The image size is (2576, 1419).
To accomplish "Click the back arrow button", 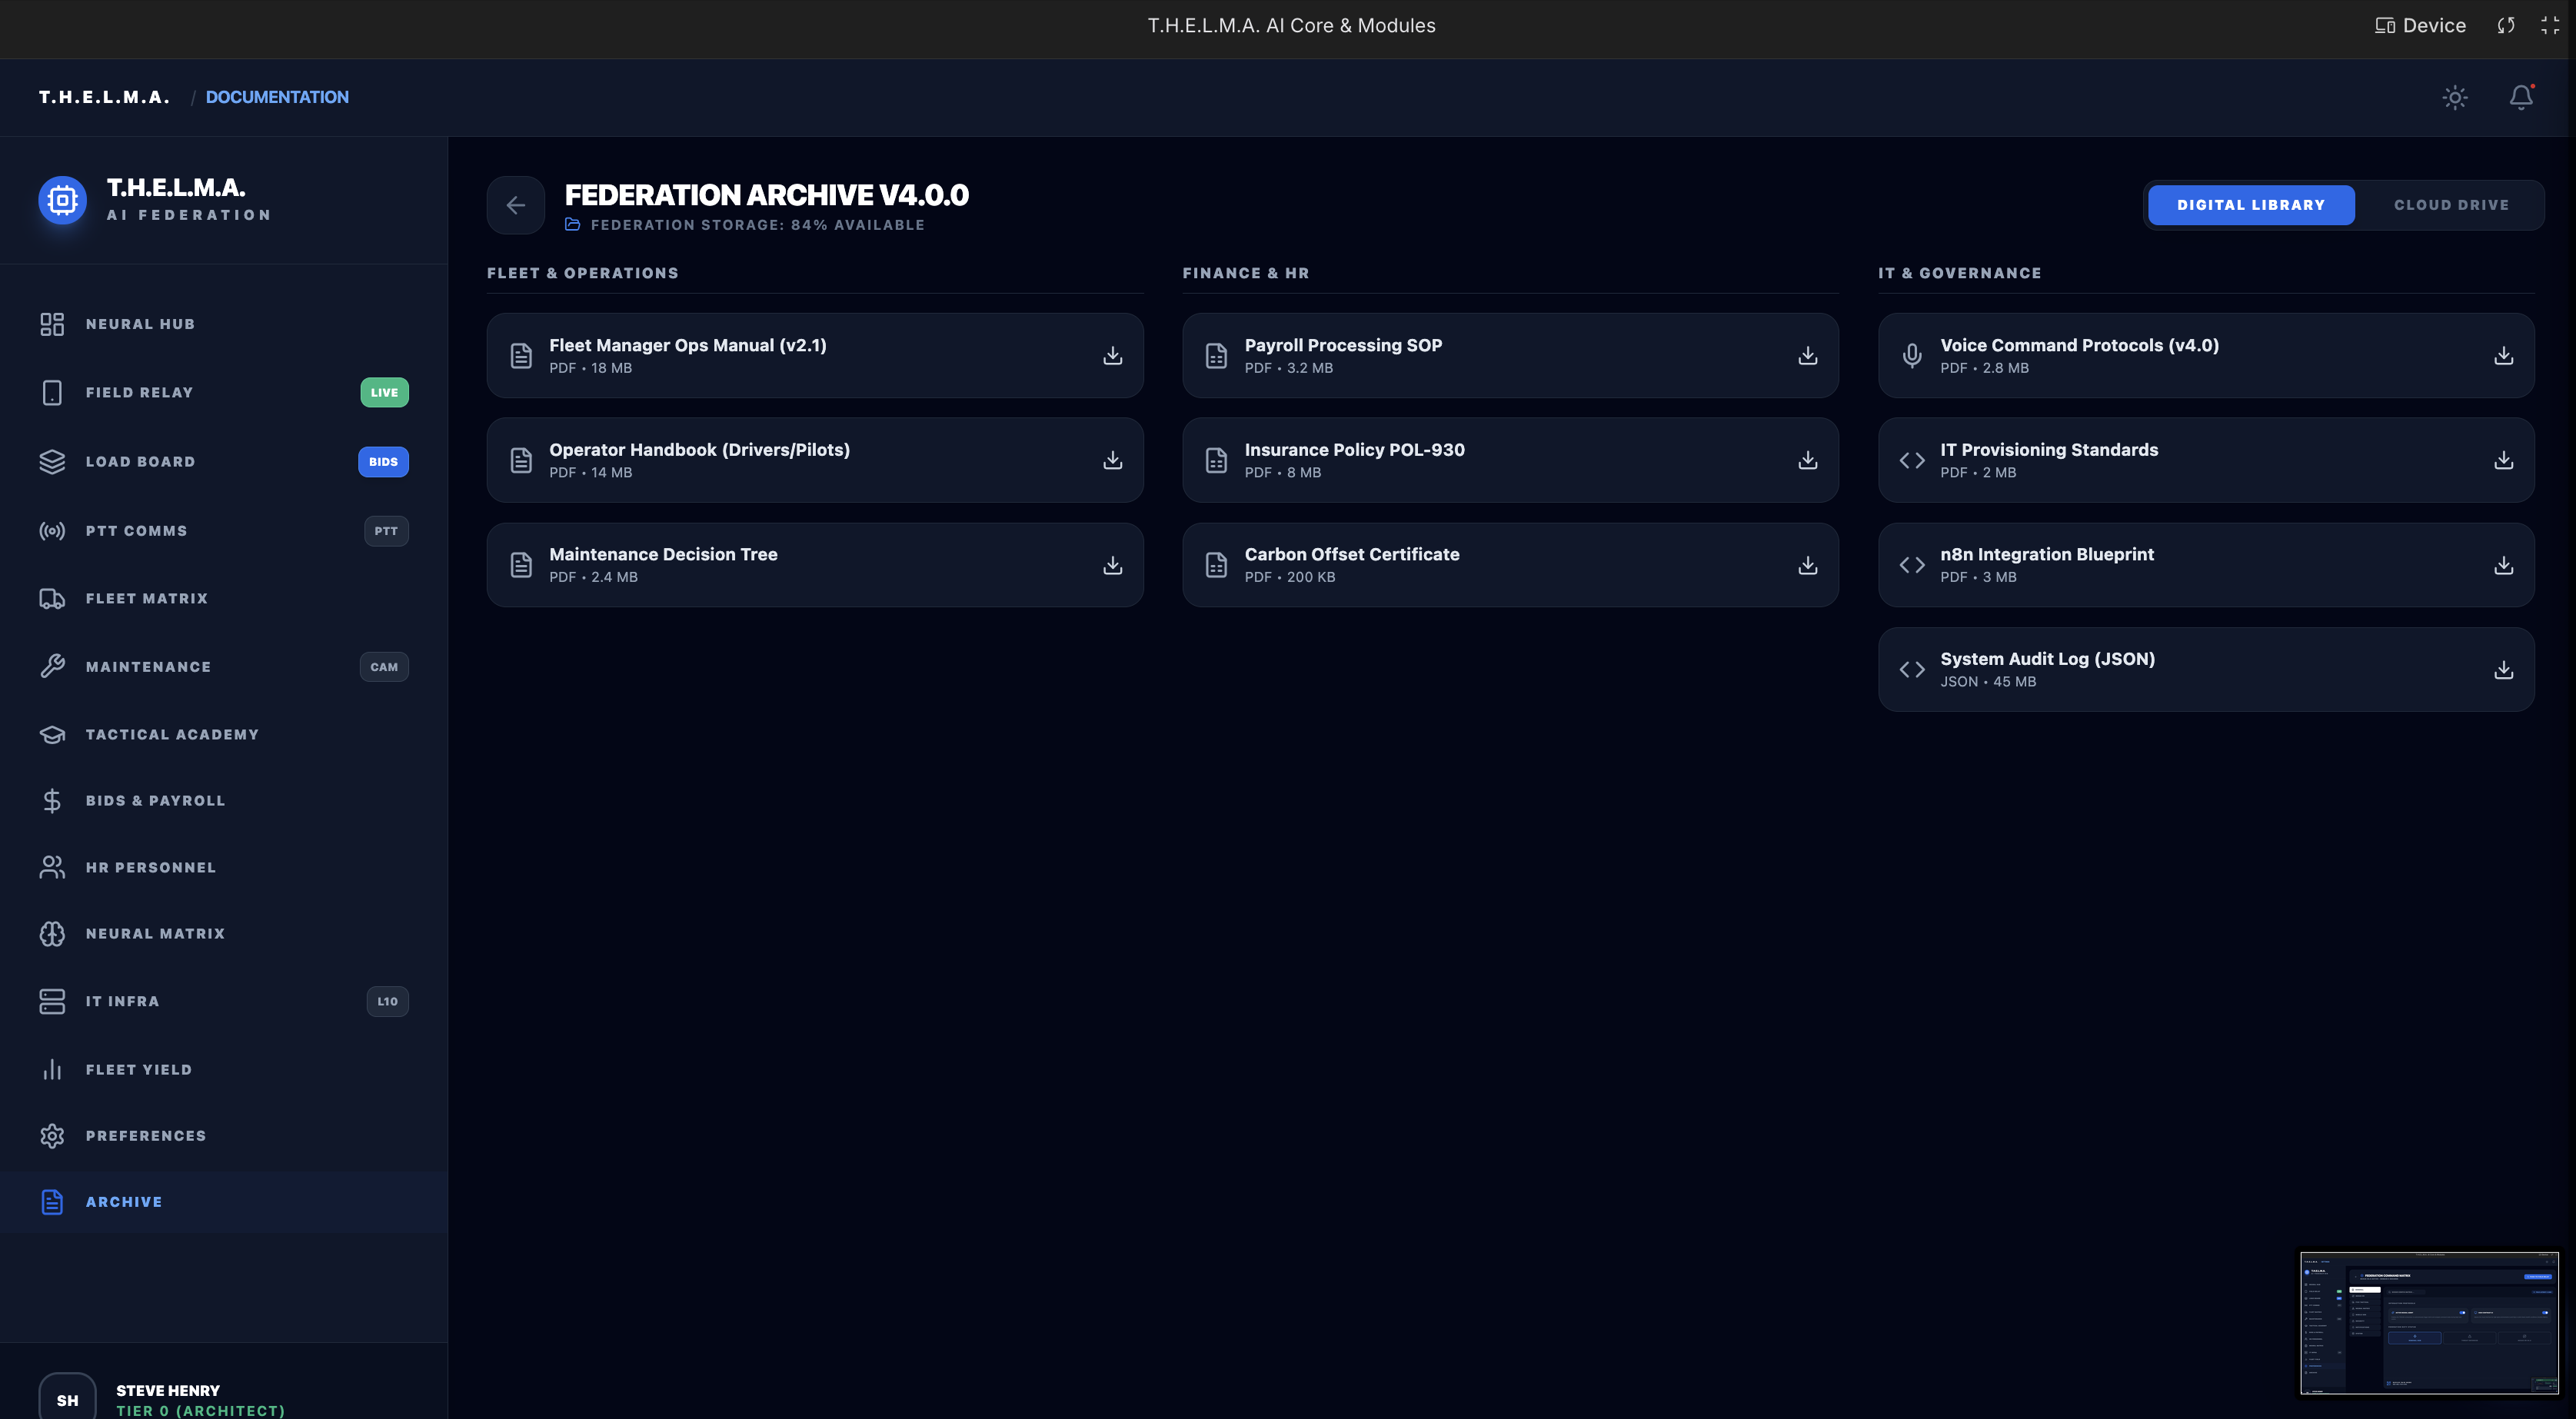I will (516, 205).
